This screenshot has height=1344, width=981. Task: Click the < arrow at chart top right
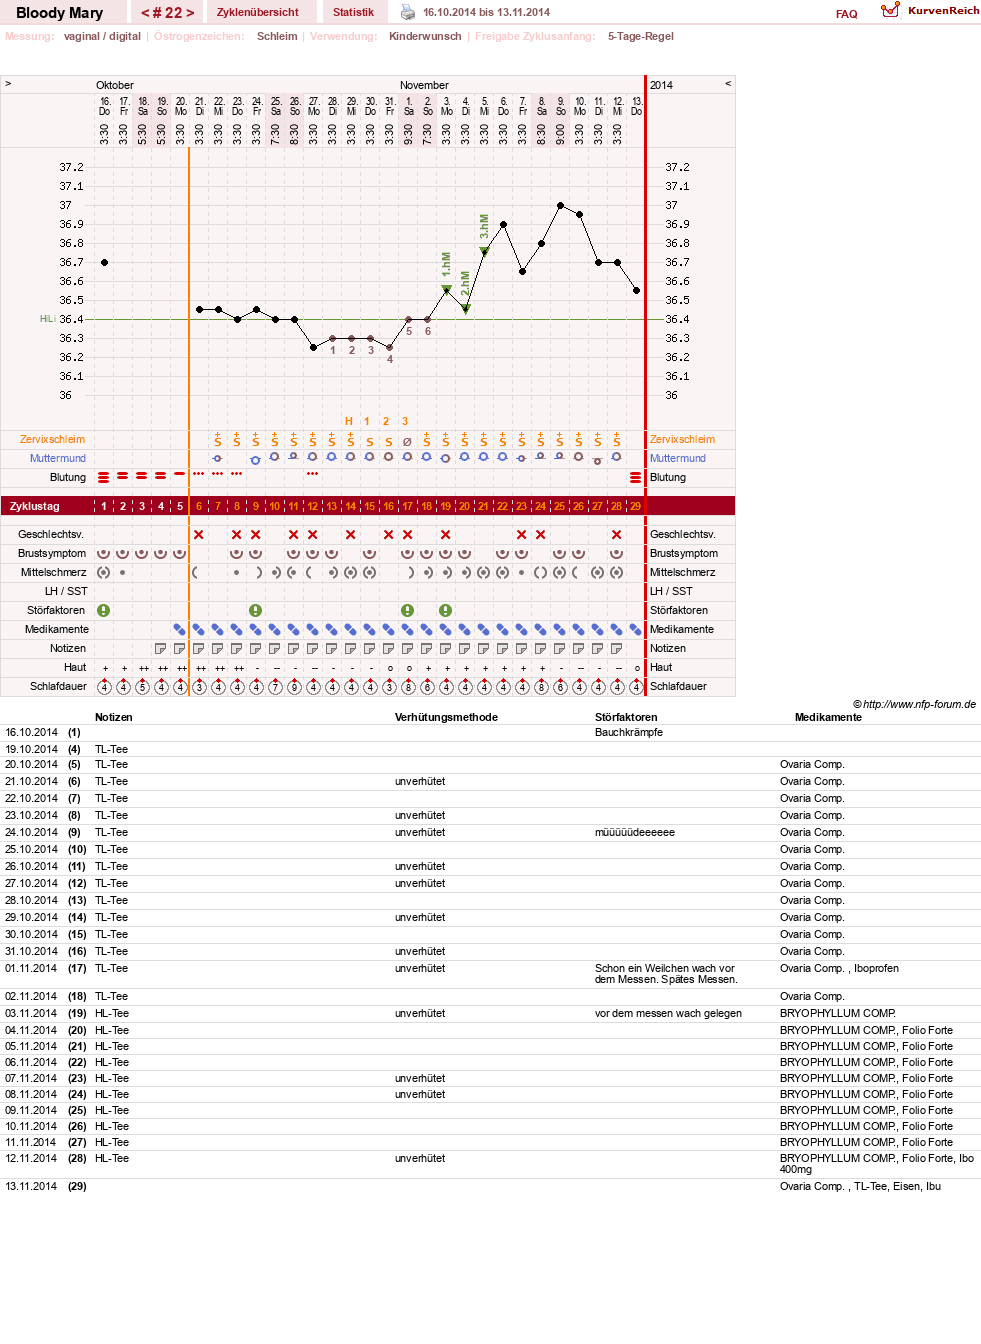coord(728,84)
